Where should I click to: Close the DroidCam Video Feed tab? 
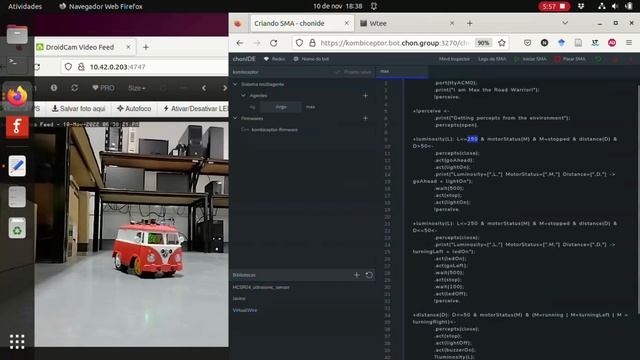[128, 47]
